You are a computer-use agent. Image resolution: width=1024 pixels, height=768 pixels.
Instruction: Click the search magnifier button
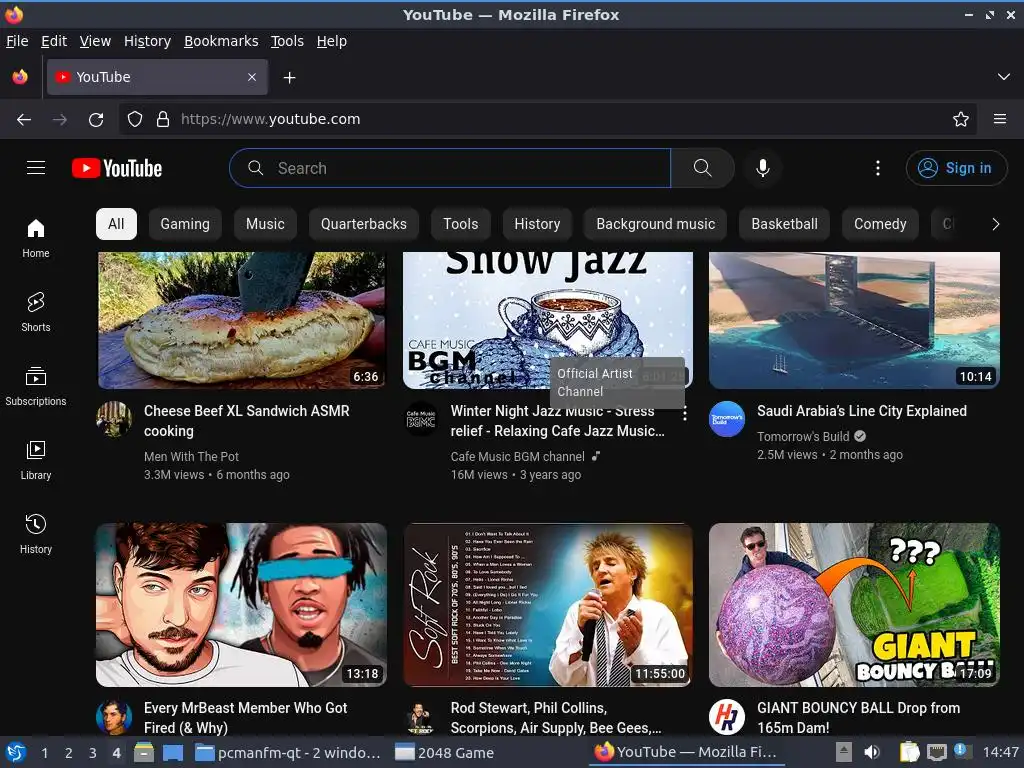point(703,168)
